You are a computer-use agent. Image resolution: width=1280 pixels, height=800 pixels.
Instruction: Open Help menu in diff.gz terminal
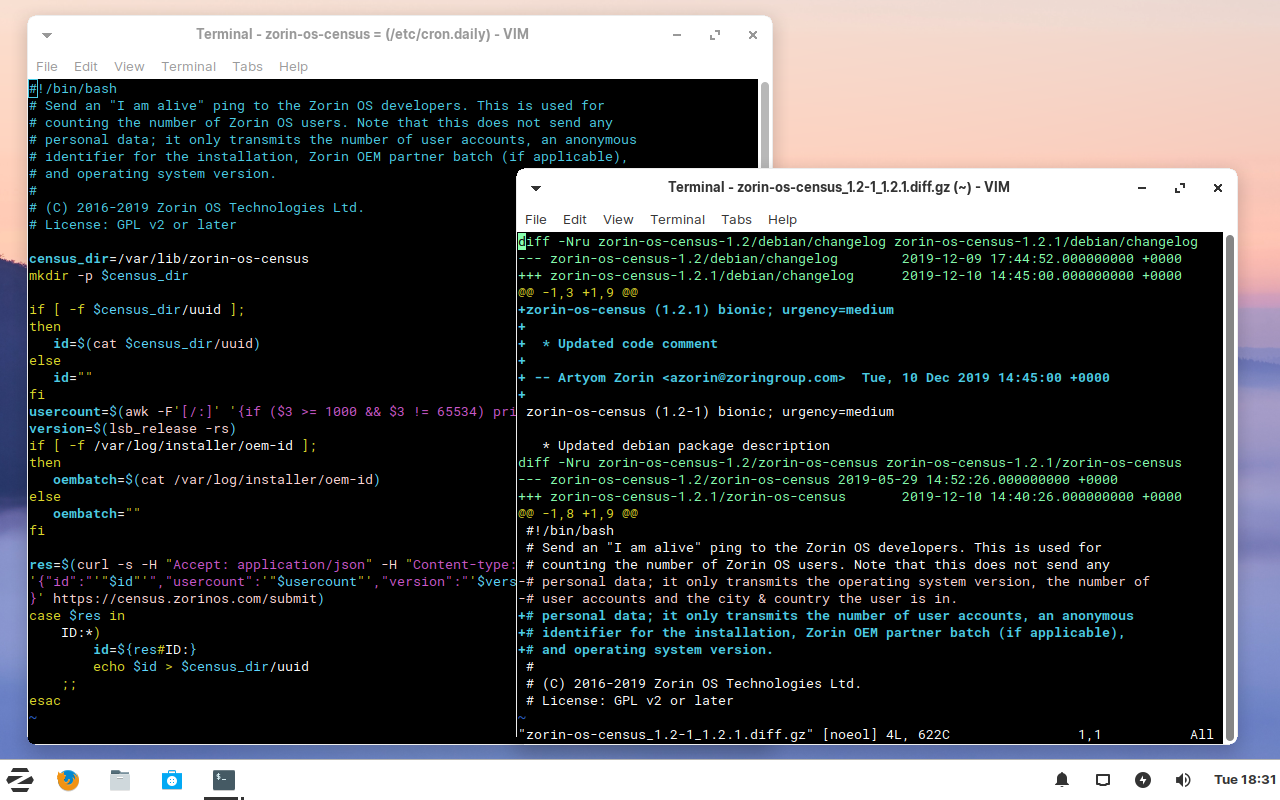click(x=782, y=219)
